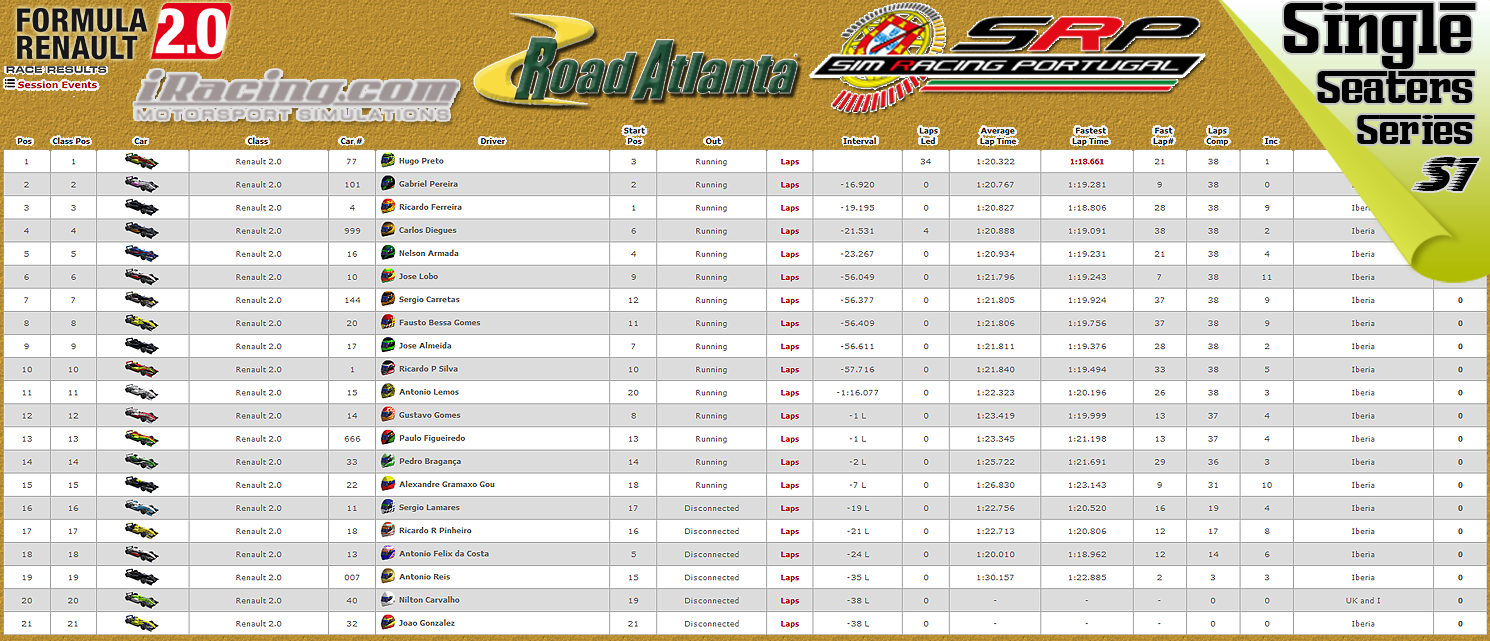
Task: Click the Interval column header
Action: click(x=859, y=141)
